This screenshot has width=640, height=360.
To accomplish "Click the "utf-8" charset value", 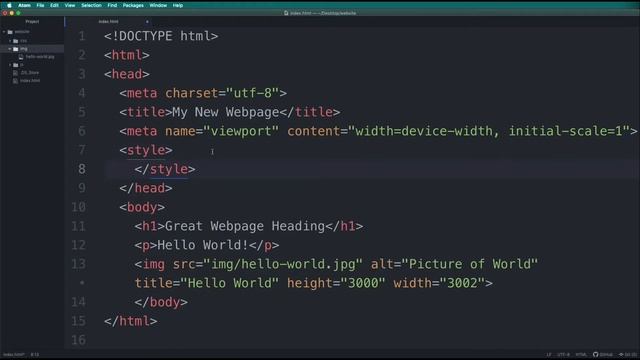I will click(x=253, y=93).
